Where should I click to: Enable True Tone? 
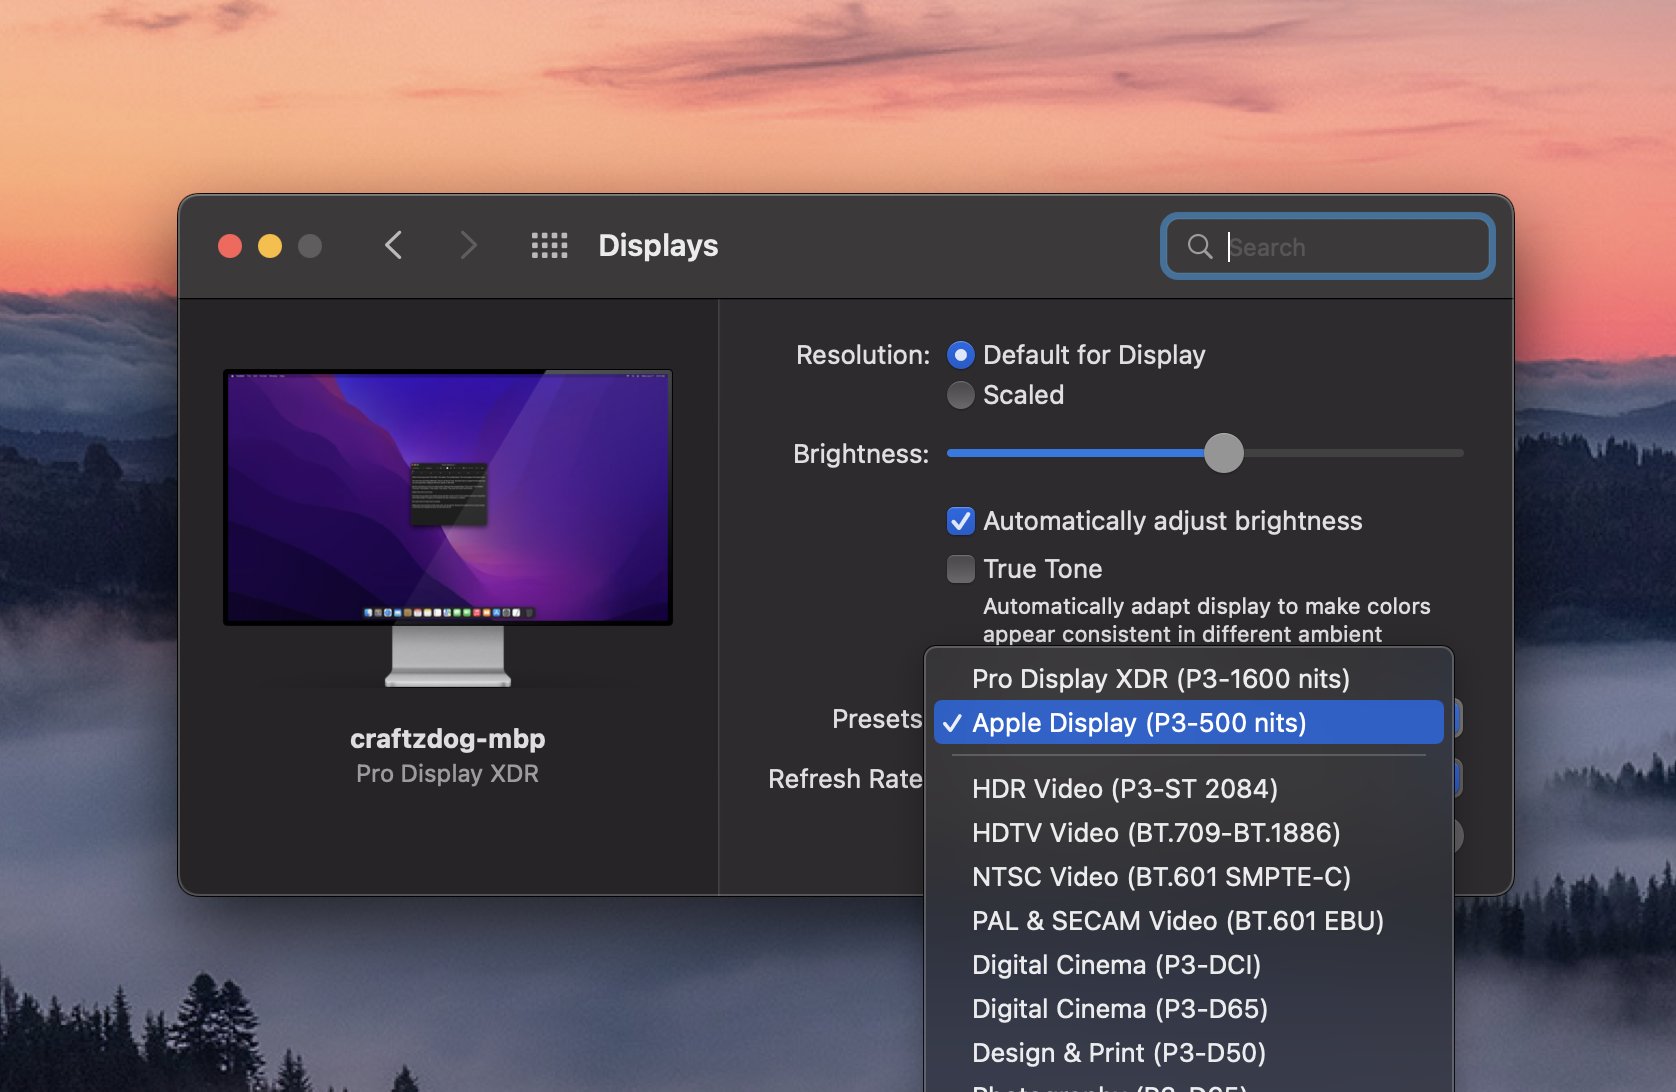[960, 568]
